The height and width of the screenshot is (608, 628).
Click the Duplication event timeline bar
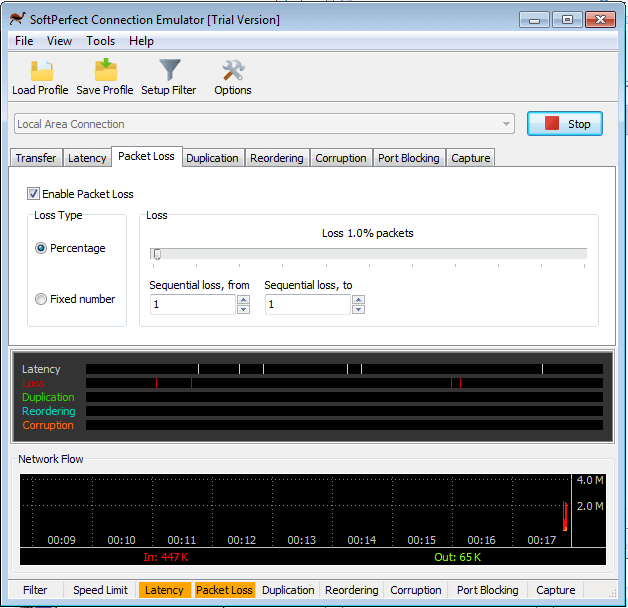click(344, 397)
